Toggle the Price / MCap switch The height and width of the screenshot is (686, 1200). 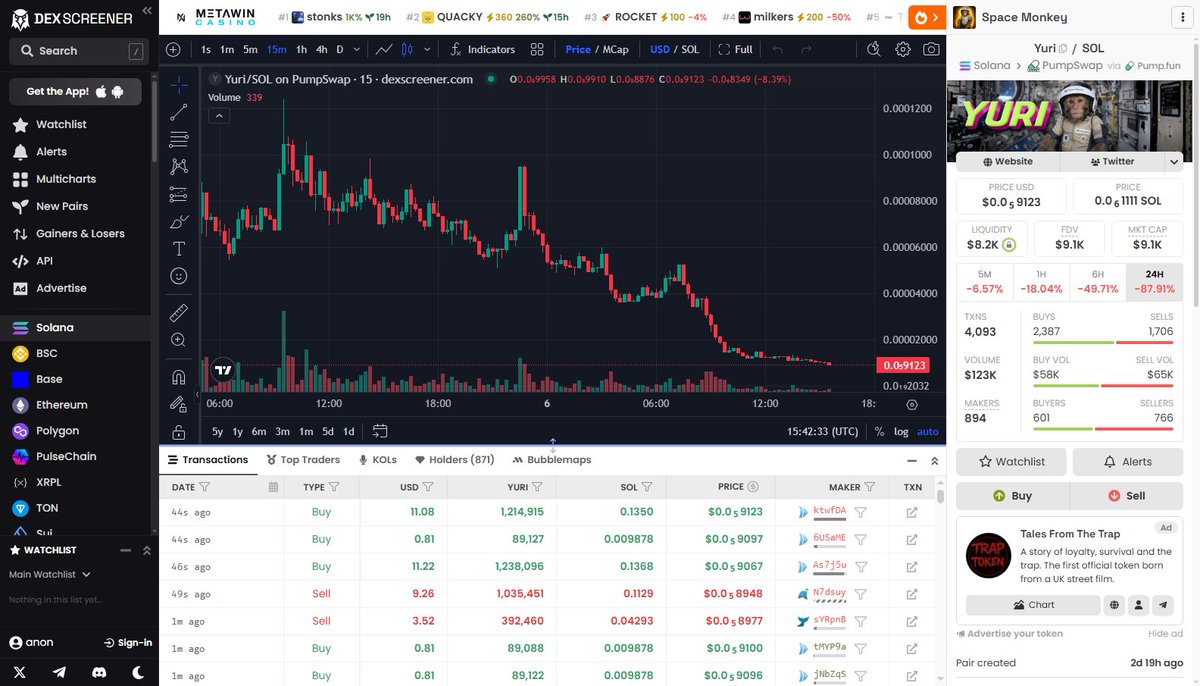(x=597, y=49)
